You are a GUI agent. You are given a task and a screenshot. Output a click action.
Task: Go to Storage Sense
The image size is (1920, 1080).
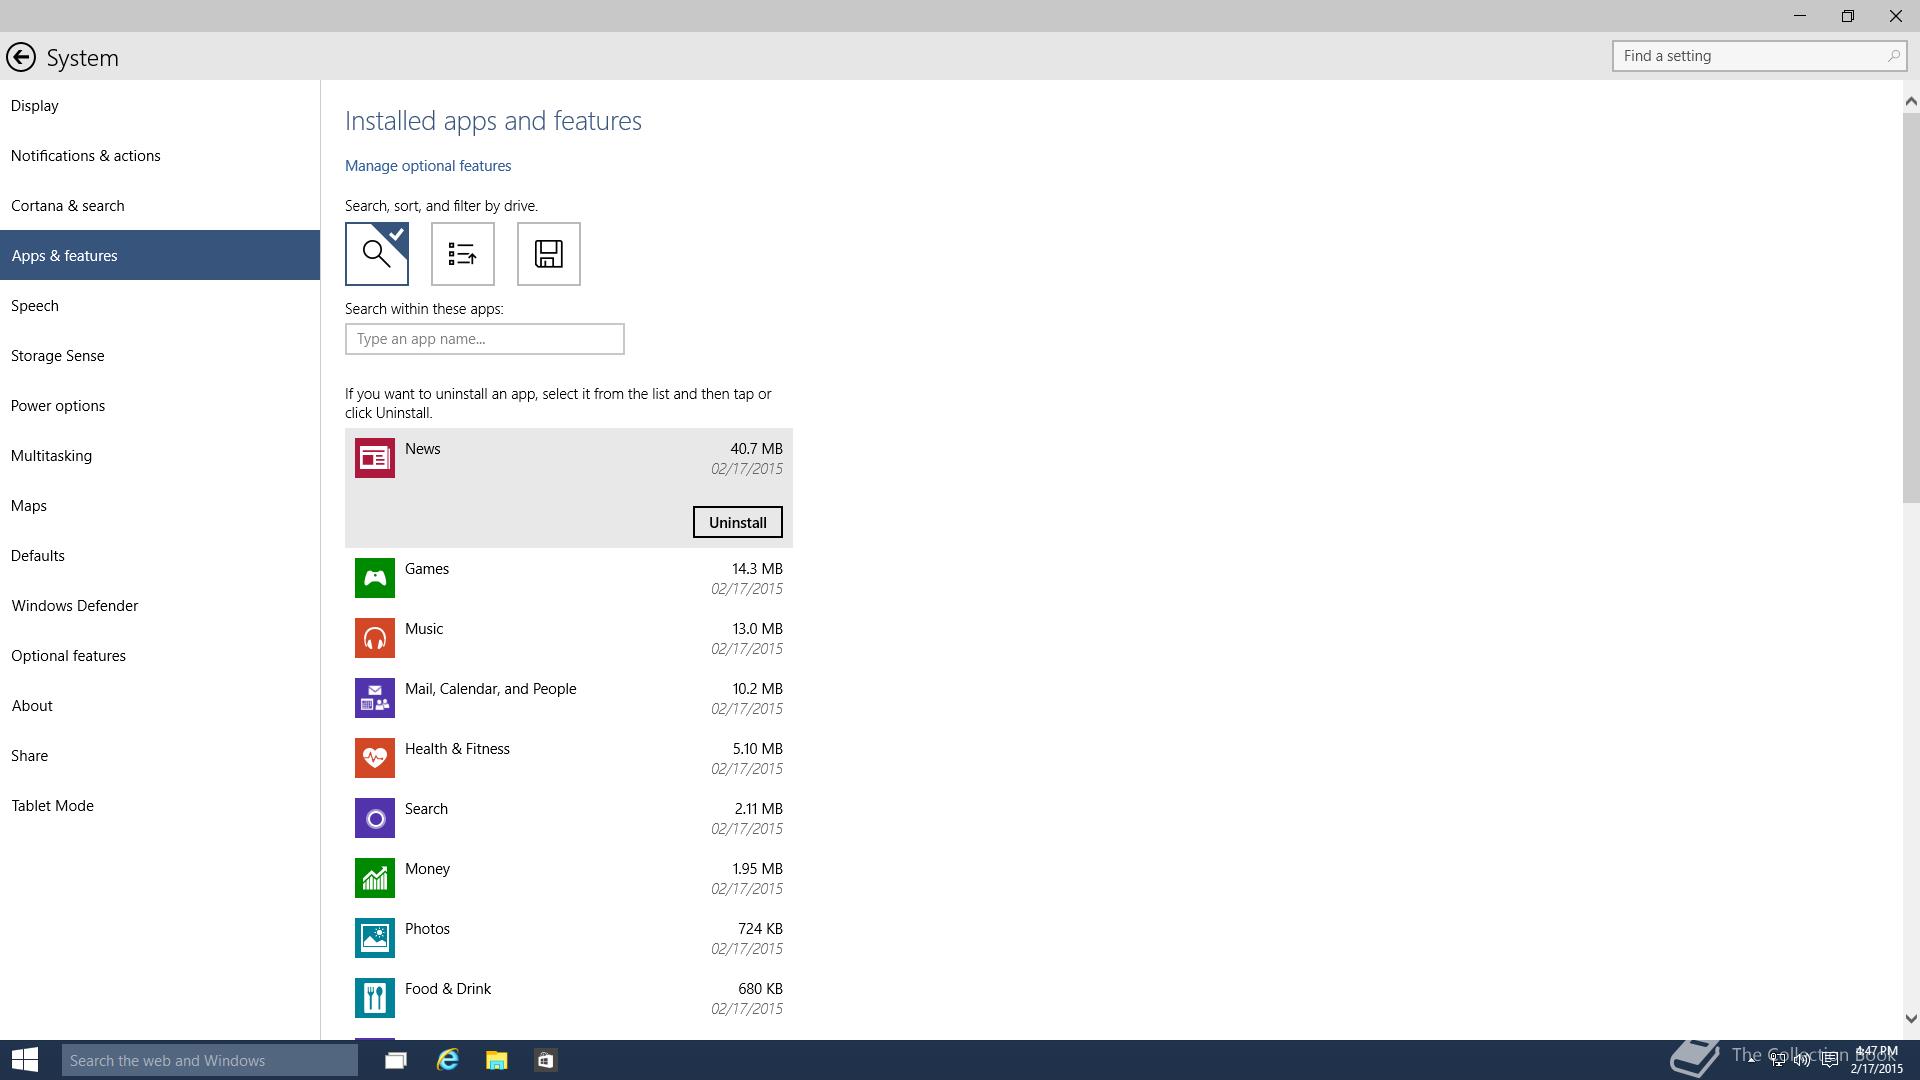click(x=160, y=356)
